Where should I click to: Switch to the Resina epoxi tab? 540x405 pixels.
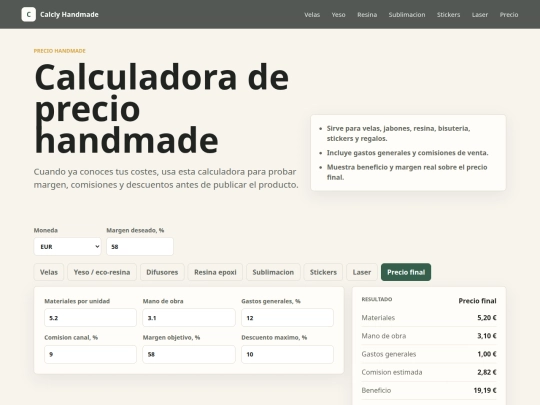coord(215,272)
